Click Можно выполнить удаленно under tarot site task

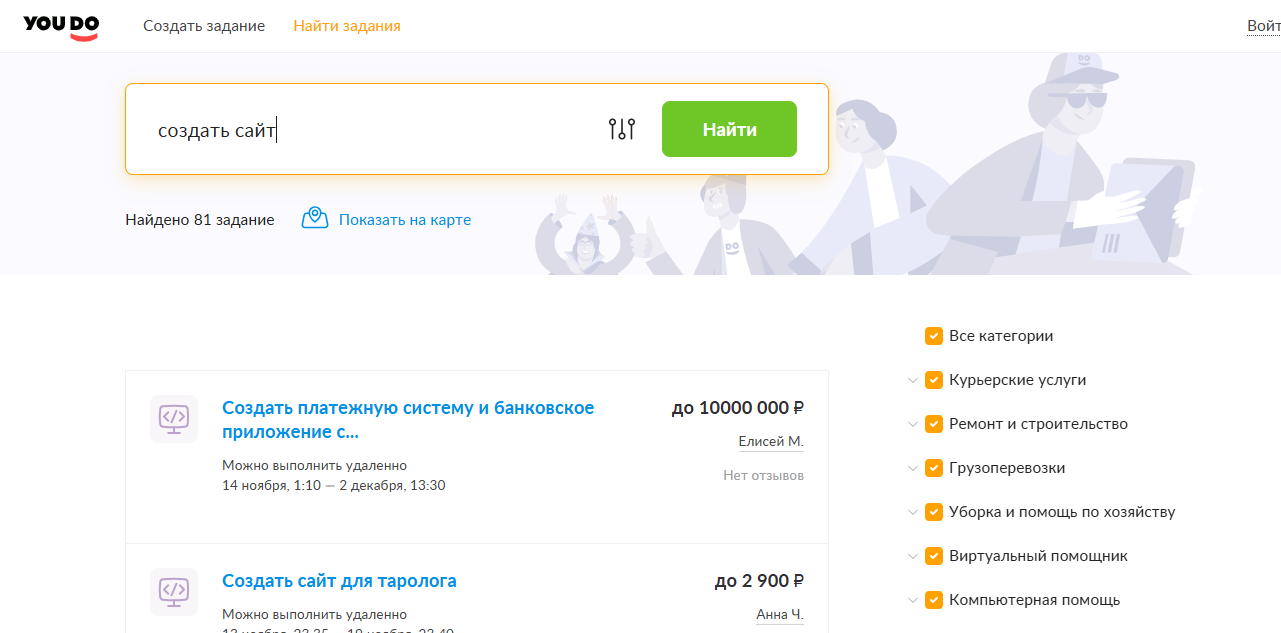(x=315, y=614)
